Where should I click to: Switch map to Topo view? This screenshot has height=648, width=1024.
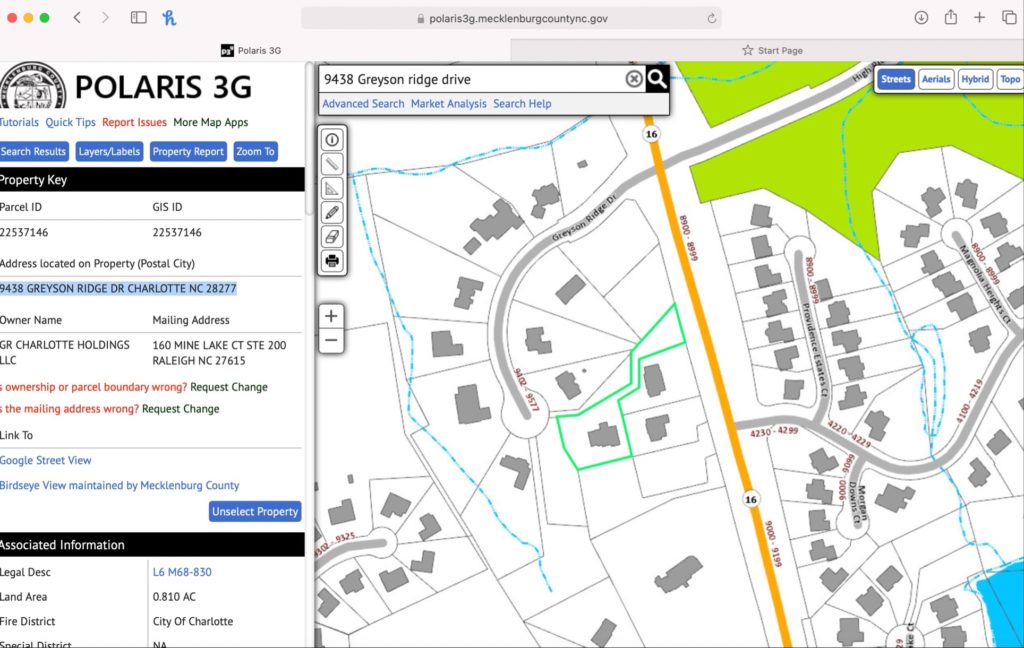[1010, 79]
